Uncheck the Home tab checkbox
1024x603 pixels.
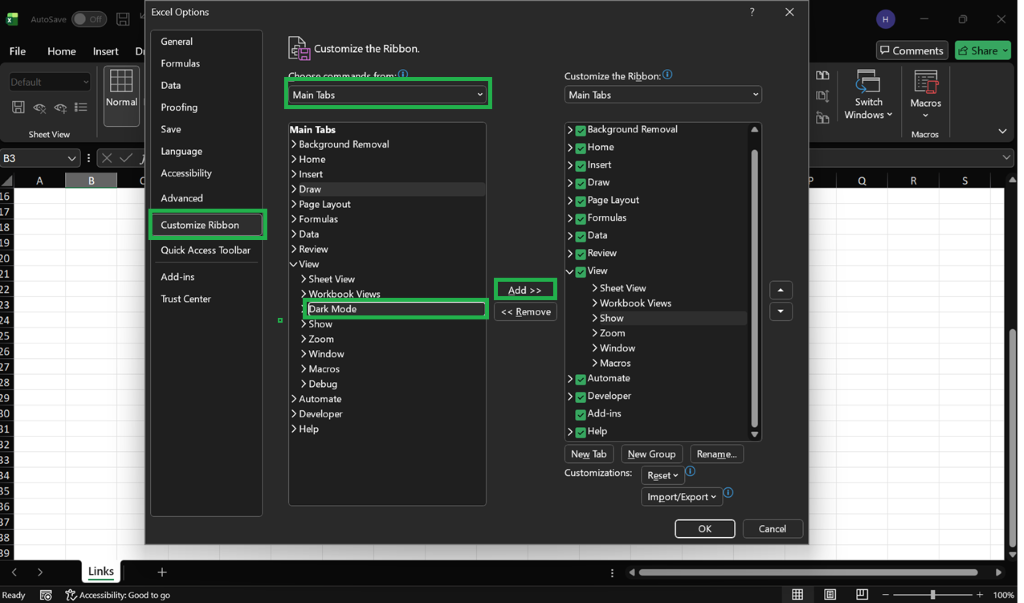pos(580,148)
